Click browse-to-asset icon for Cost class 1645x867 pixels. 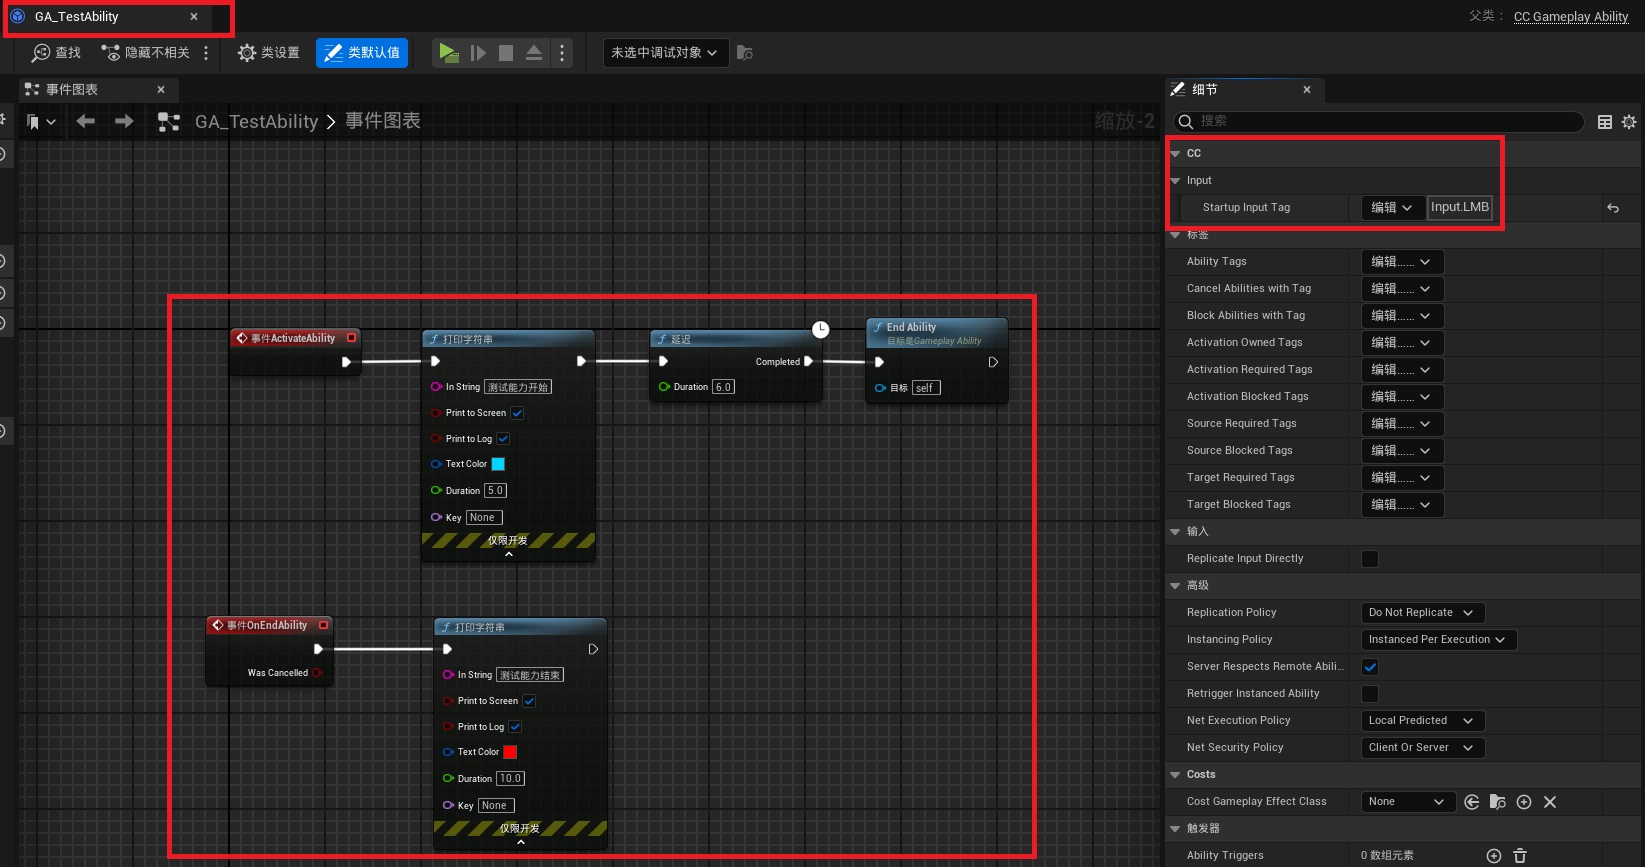pyautogui.click(x=1498, y=802)
